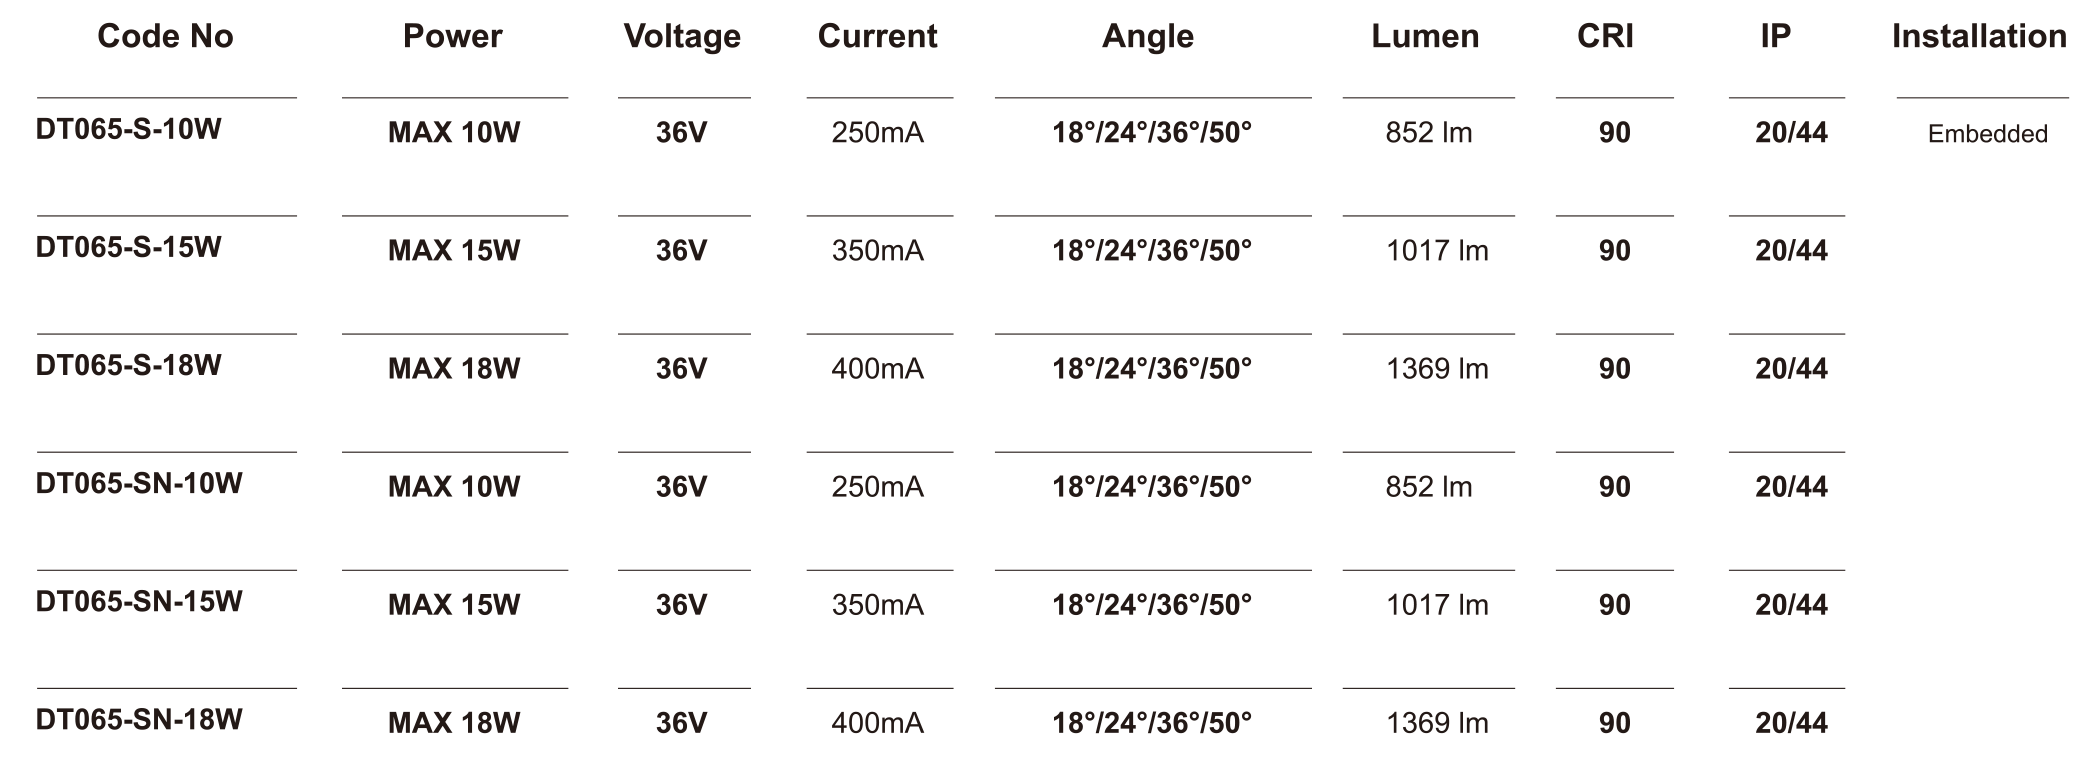
Task: Select the IP column header
Action: coord(1775,37)
